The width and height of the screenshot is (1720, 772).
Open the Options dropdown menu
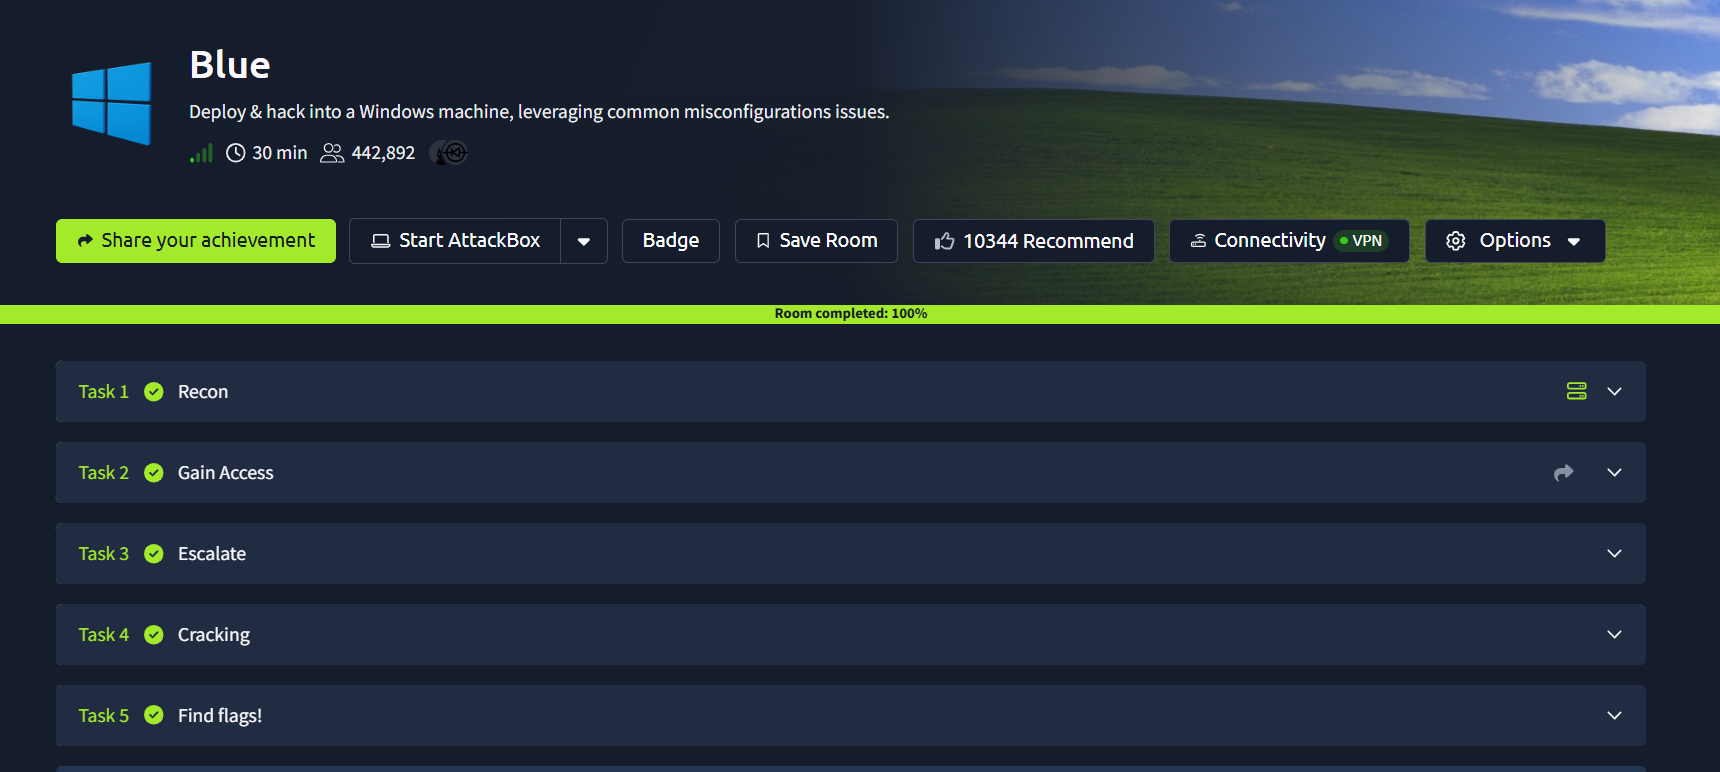coord(1515,241)
